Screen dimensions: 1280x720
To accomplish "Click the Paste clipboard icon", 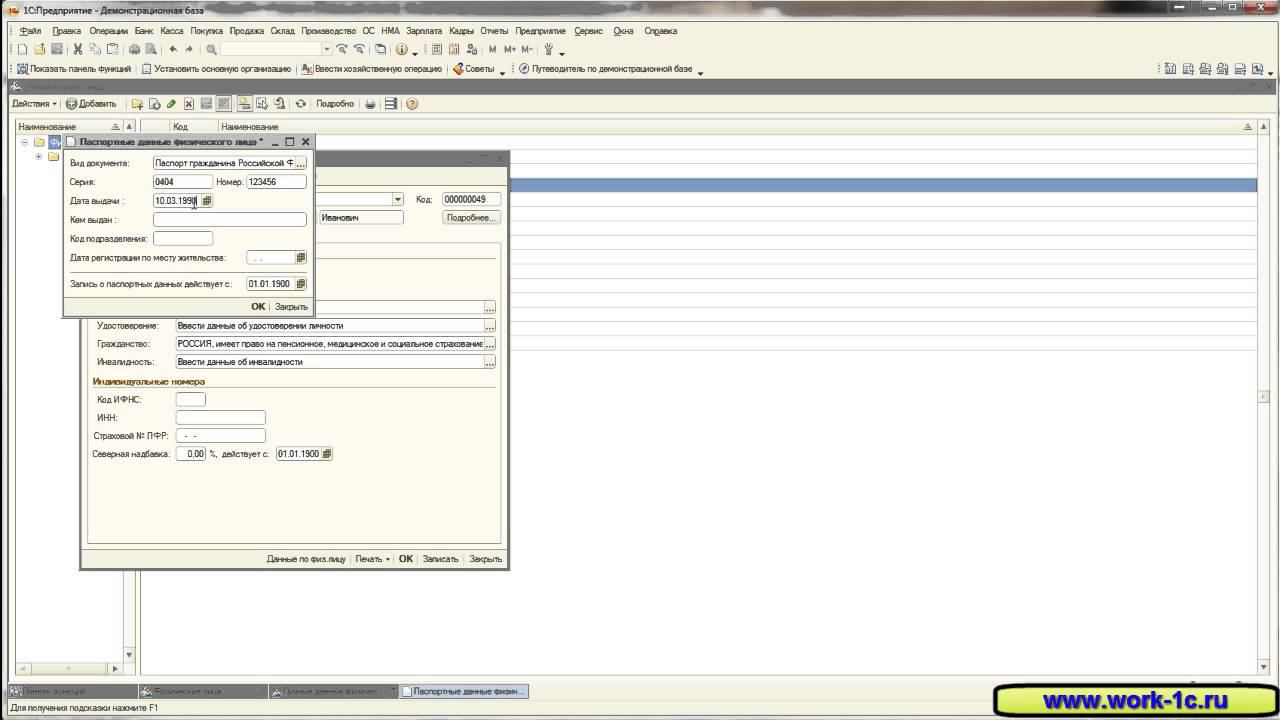I will tap(113, 49).
